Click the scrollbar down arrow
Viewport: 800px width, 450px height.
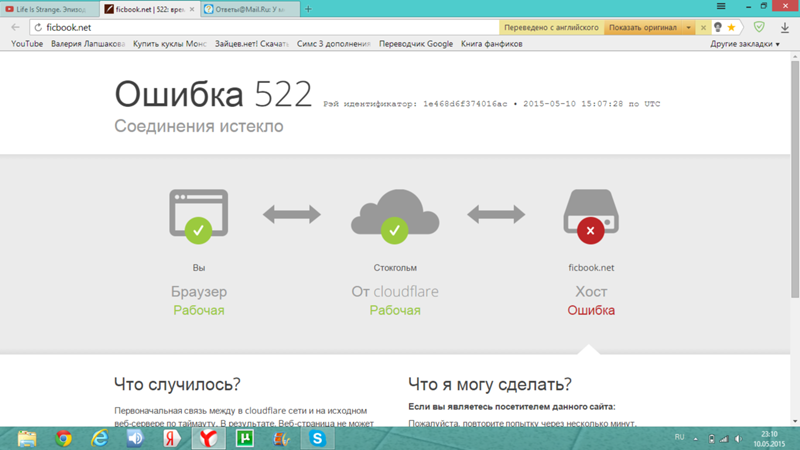[x=795, y=421]
